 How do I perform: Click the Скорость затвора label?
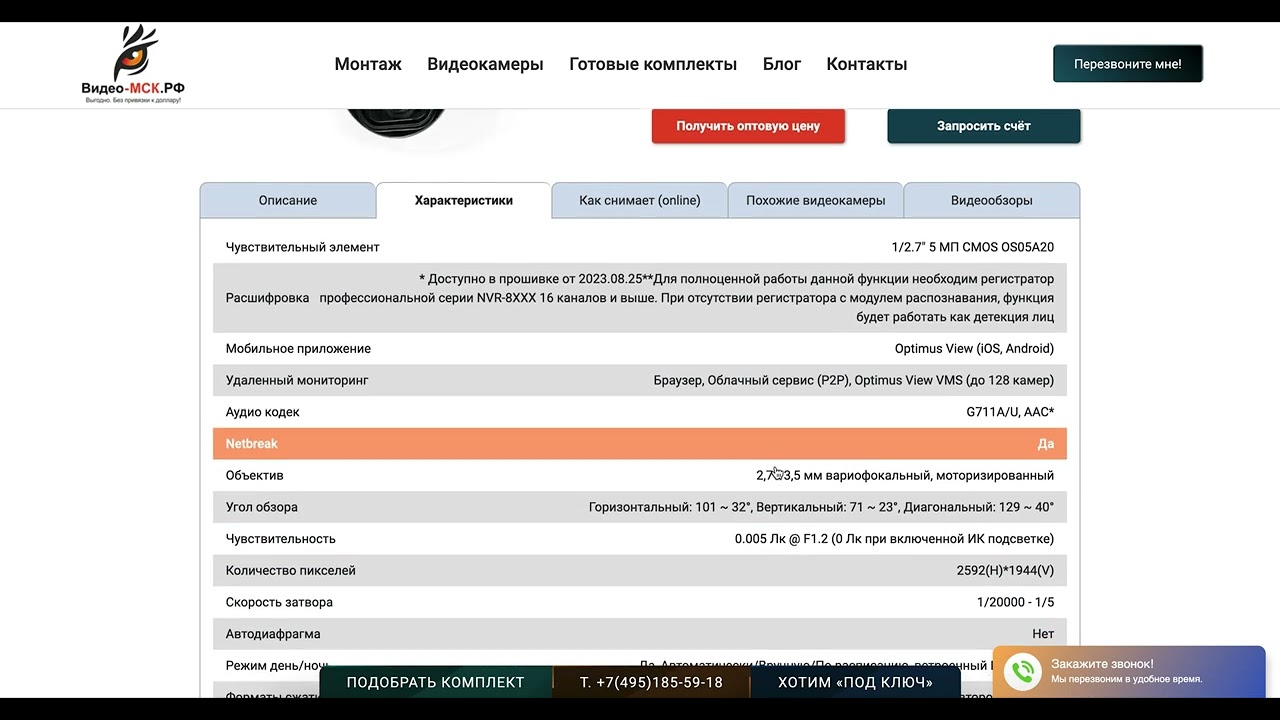tap(280, 602)
